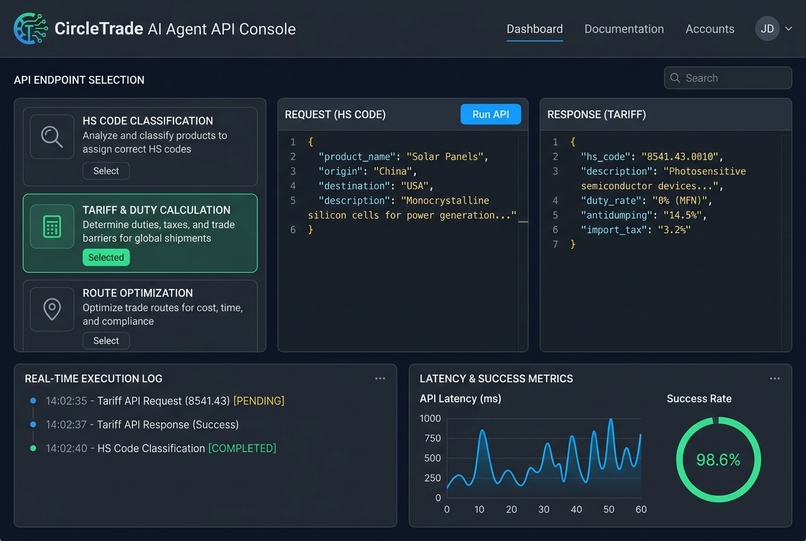Image resolution: width=806 pixels, height=541 pixels.
Task: Click the "duty_rate": "0% (MFN)" line
Action: point(647,200)
